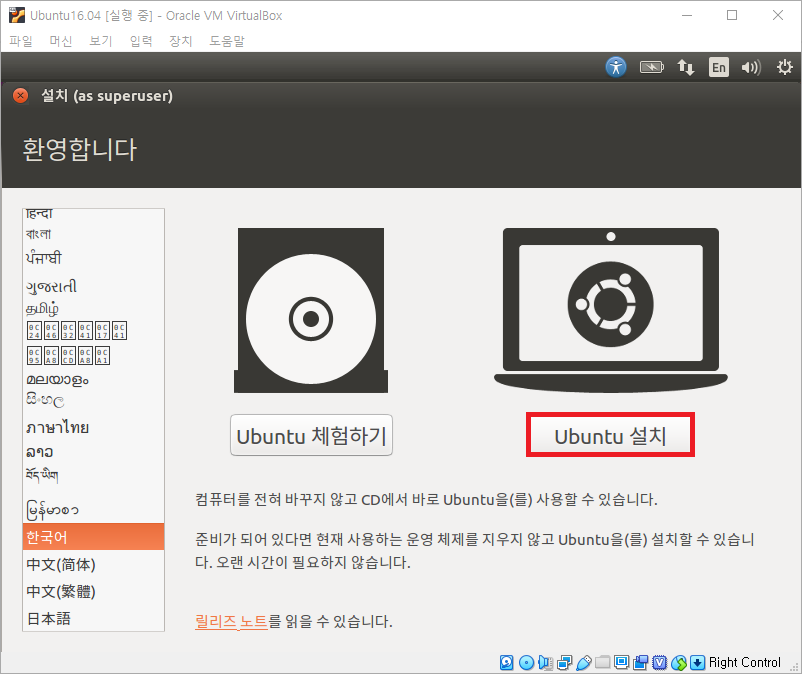The image size is (802, 674).
Task: Select the Tibetan language entry
Action: tap(93, 476)
